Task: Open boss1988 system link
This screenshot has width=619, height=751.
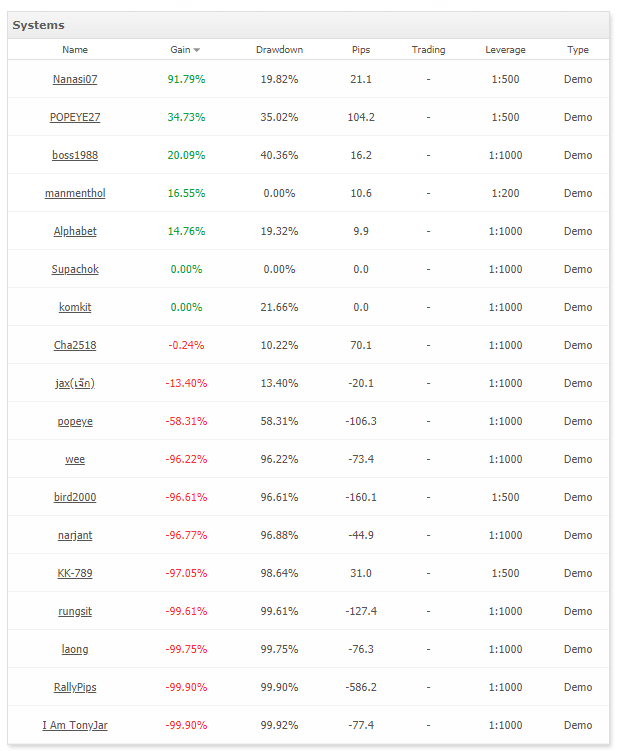Action: click(75, 155)
